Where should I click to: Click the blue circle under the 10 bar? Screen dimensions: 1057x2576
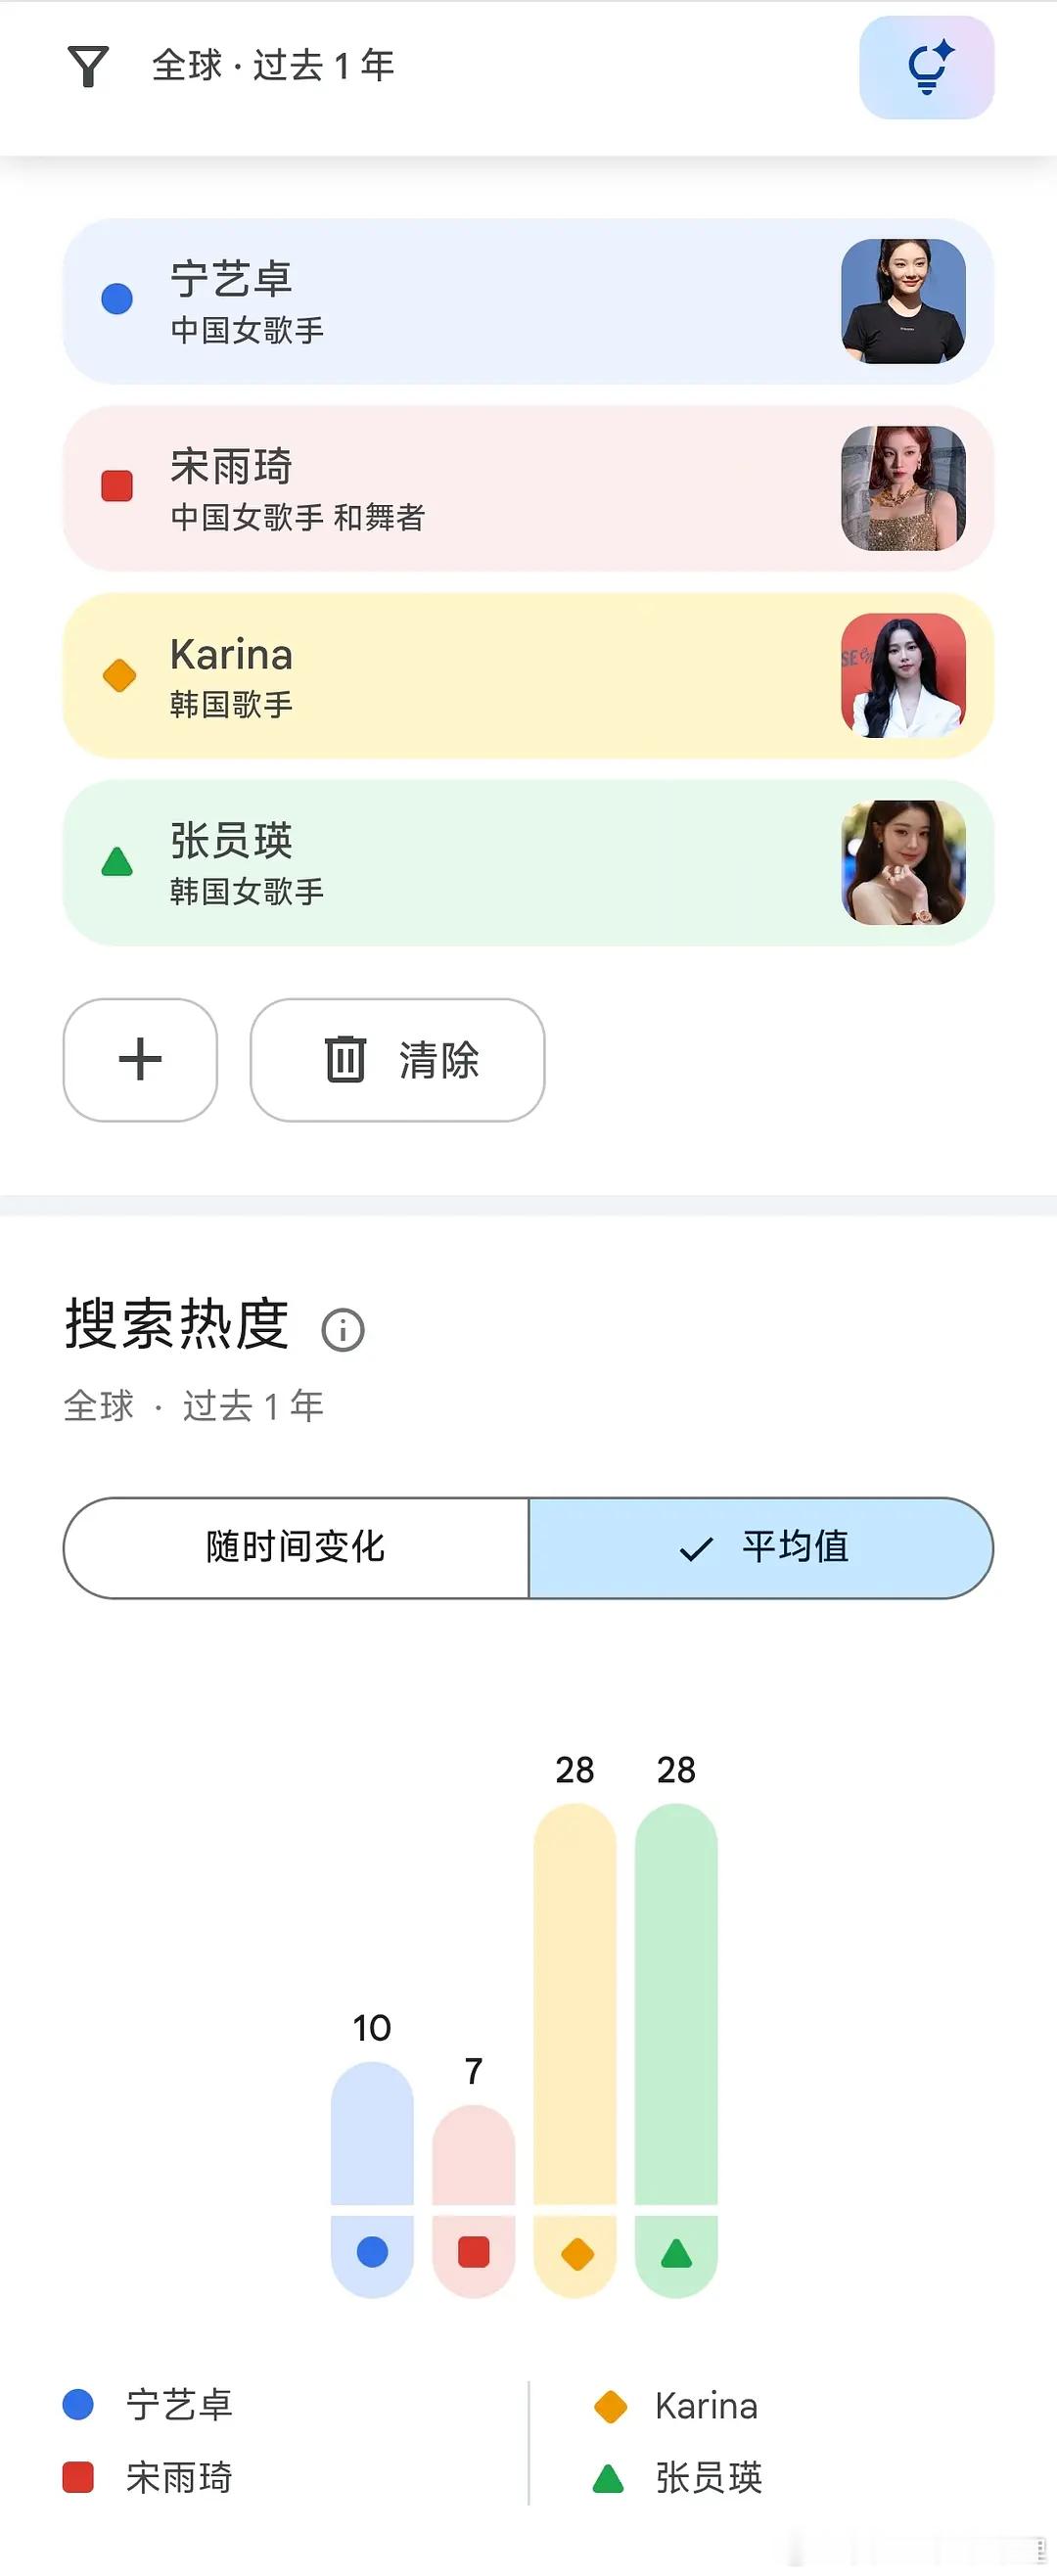tap(372, 2252)
